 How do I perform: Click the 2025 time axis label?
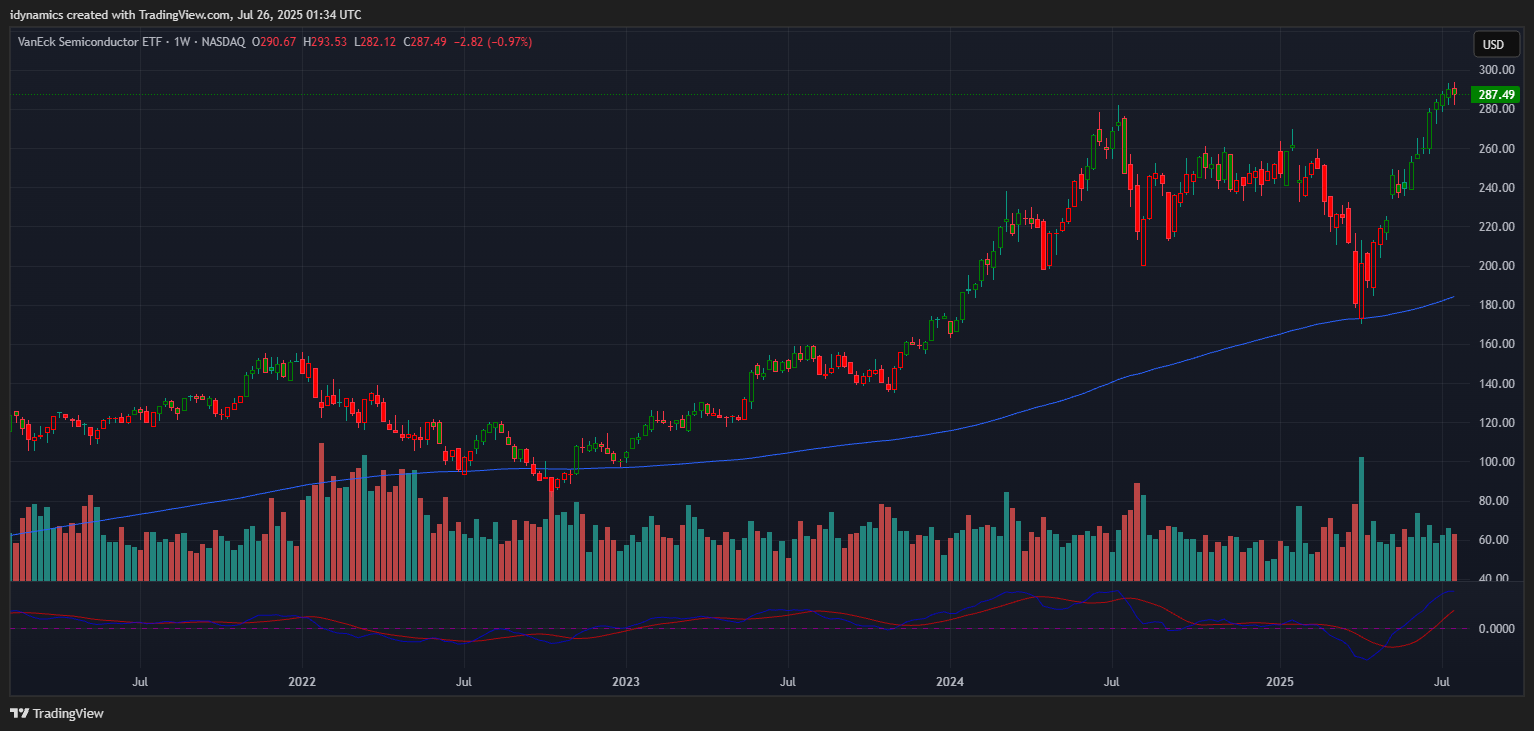[1280, 682]
